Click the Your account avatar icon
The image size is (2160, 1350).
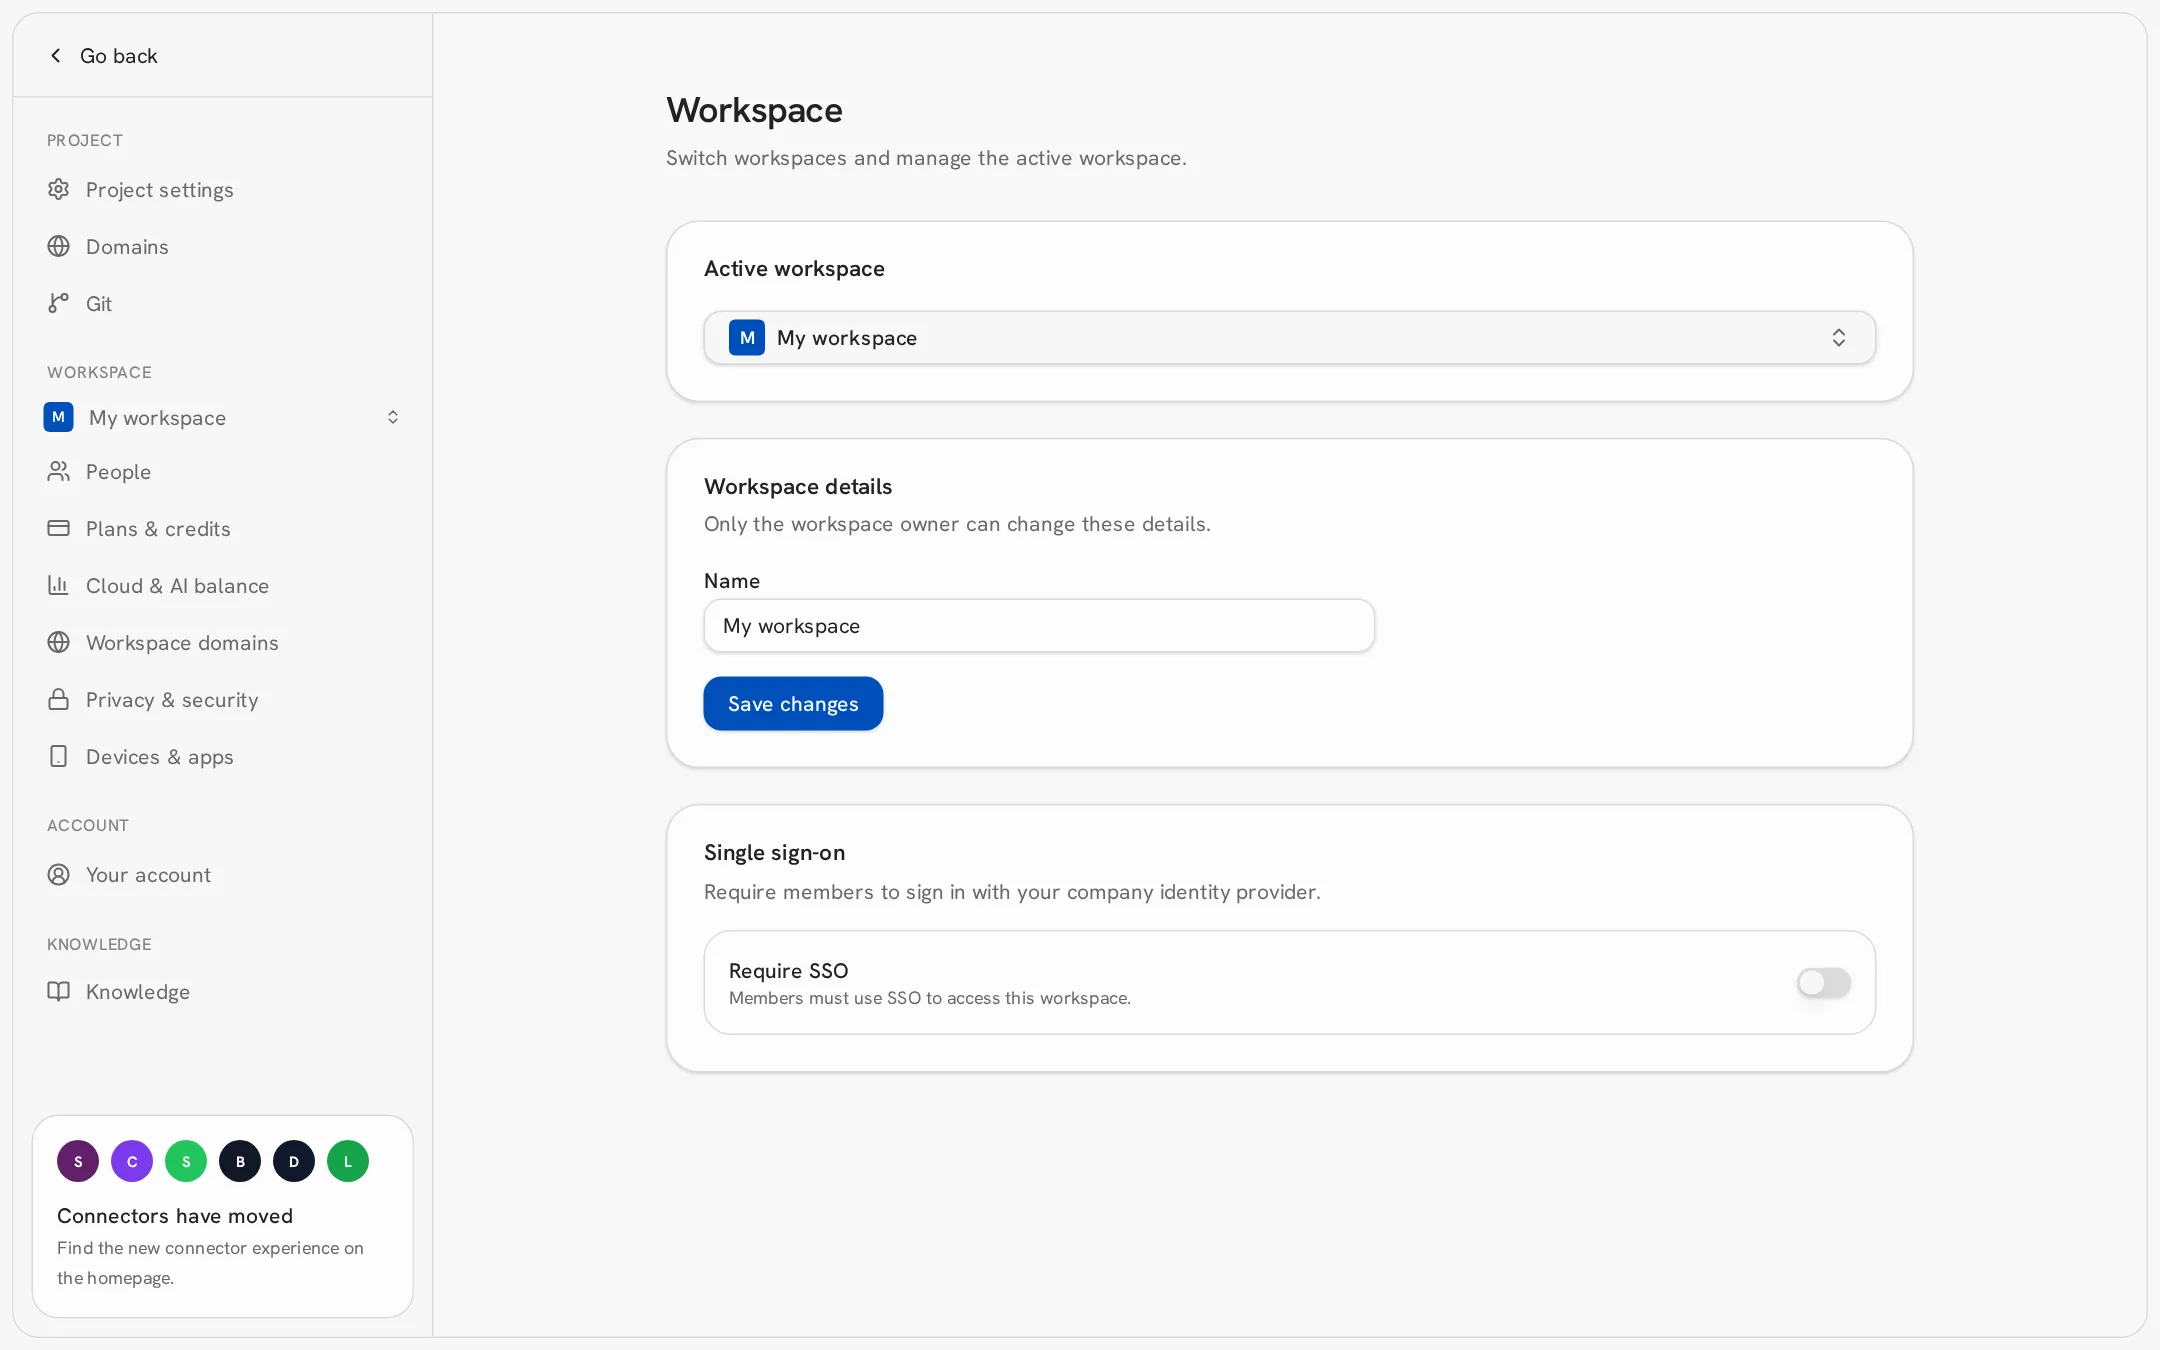(59, 875)
